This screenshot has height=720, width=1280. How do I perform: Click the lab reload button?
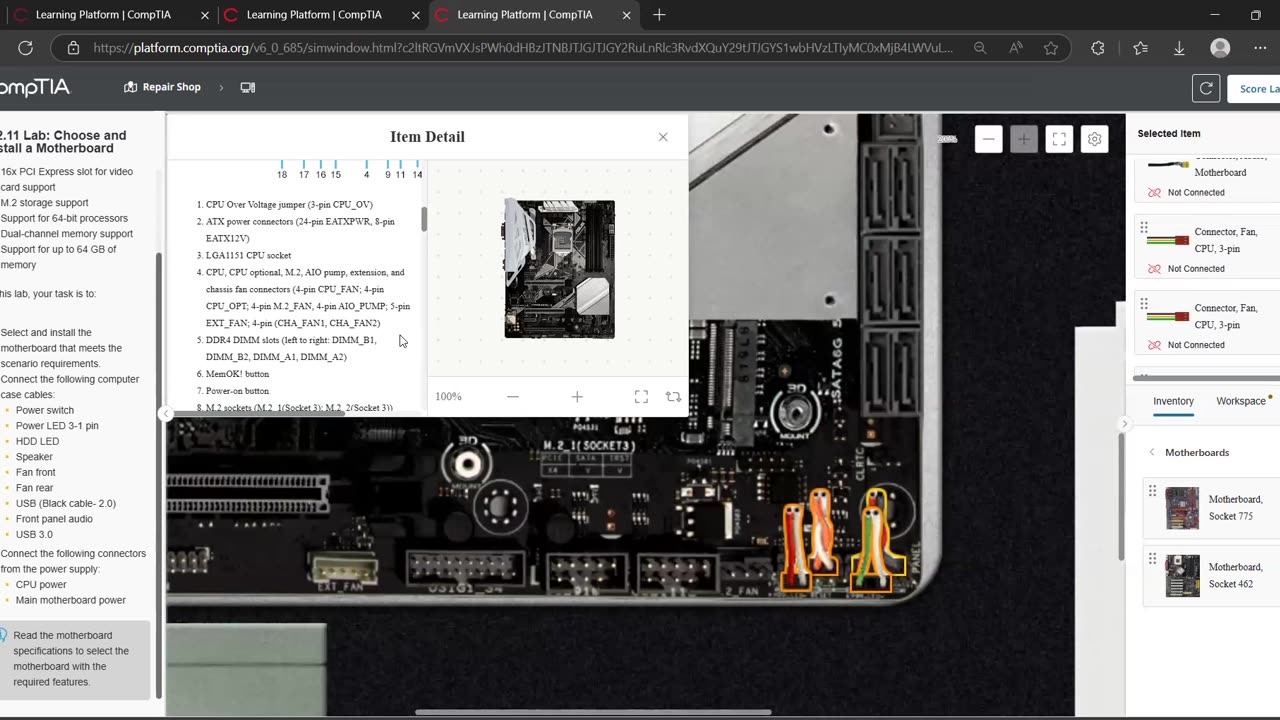[1206, 88]
